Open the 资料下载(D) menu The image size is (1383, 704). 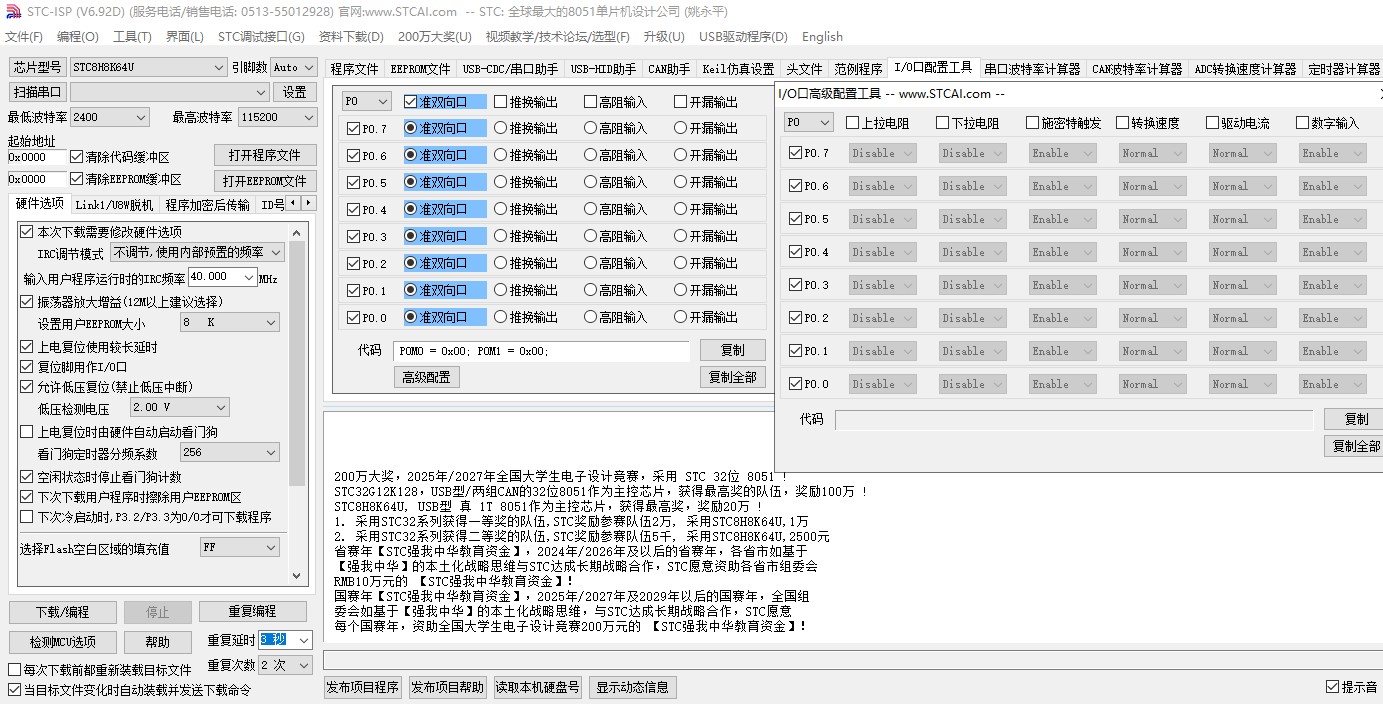coord(351,37)
